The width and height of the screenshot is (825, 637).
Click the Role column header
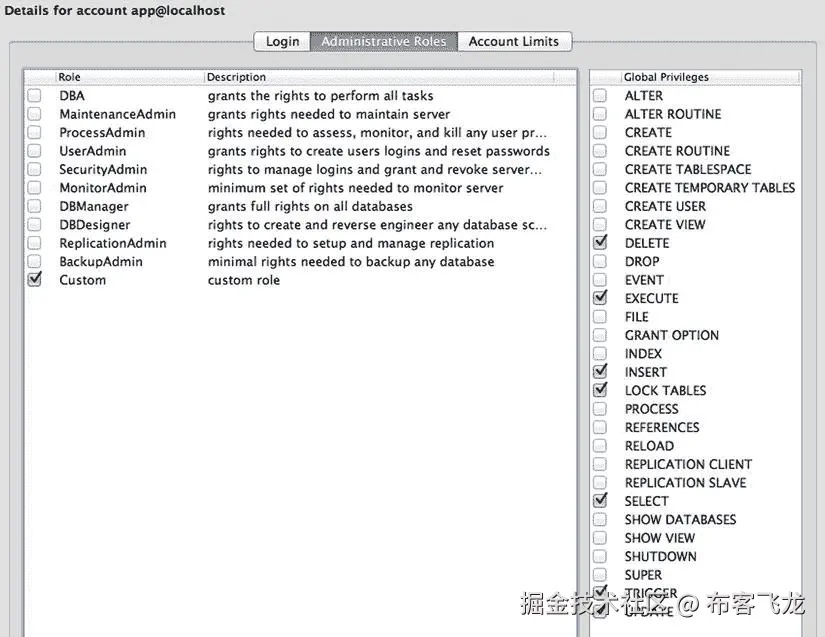pos(130,77)
